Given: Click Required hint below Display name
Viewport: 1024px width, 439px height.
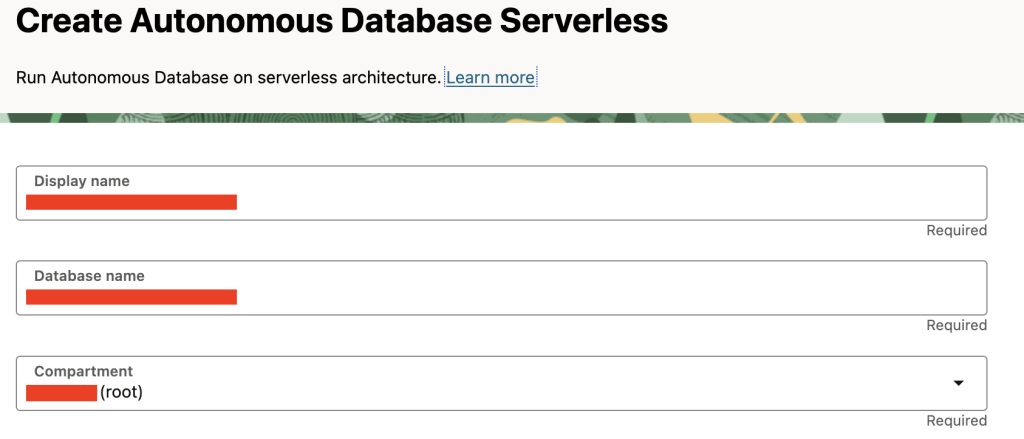Looking at the screenshot, I should (x=956, y=230).
